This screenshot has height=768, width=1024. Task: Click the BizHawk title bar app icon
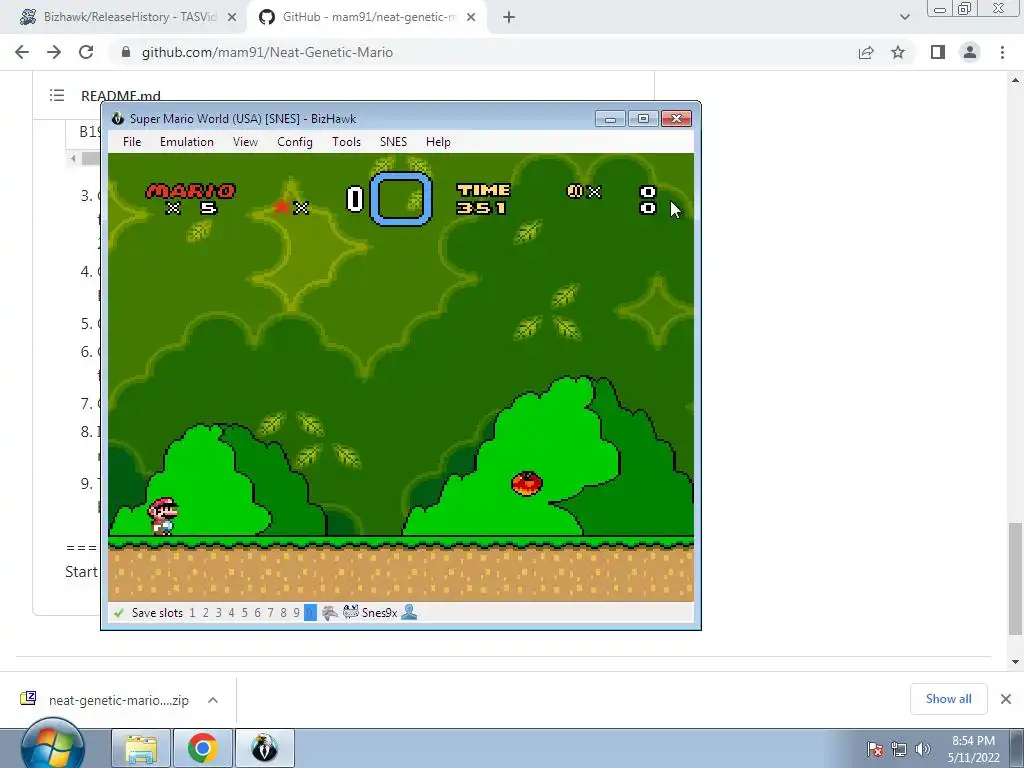(x=118, y=118)
